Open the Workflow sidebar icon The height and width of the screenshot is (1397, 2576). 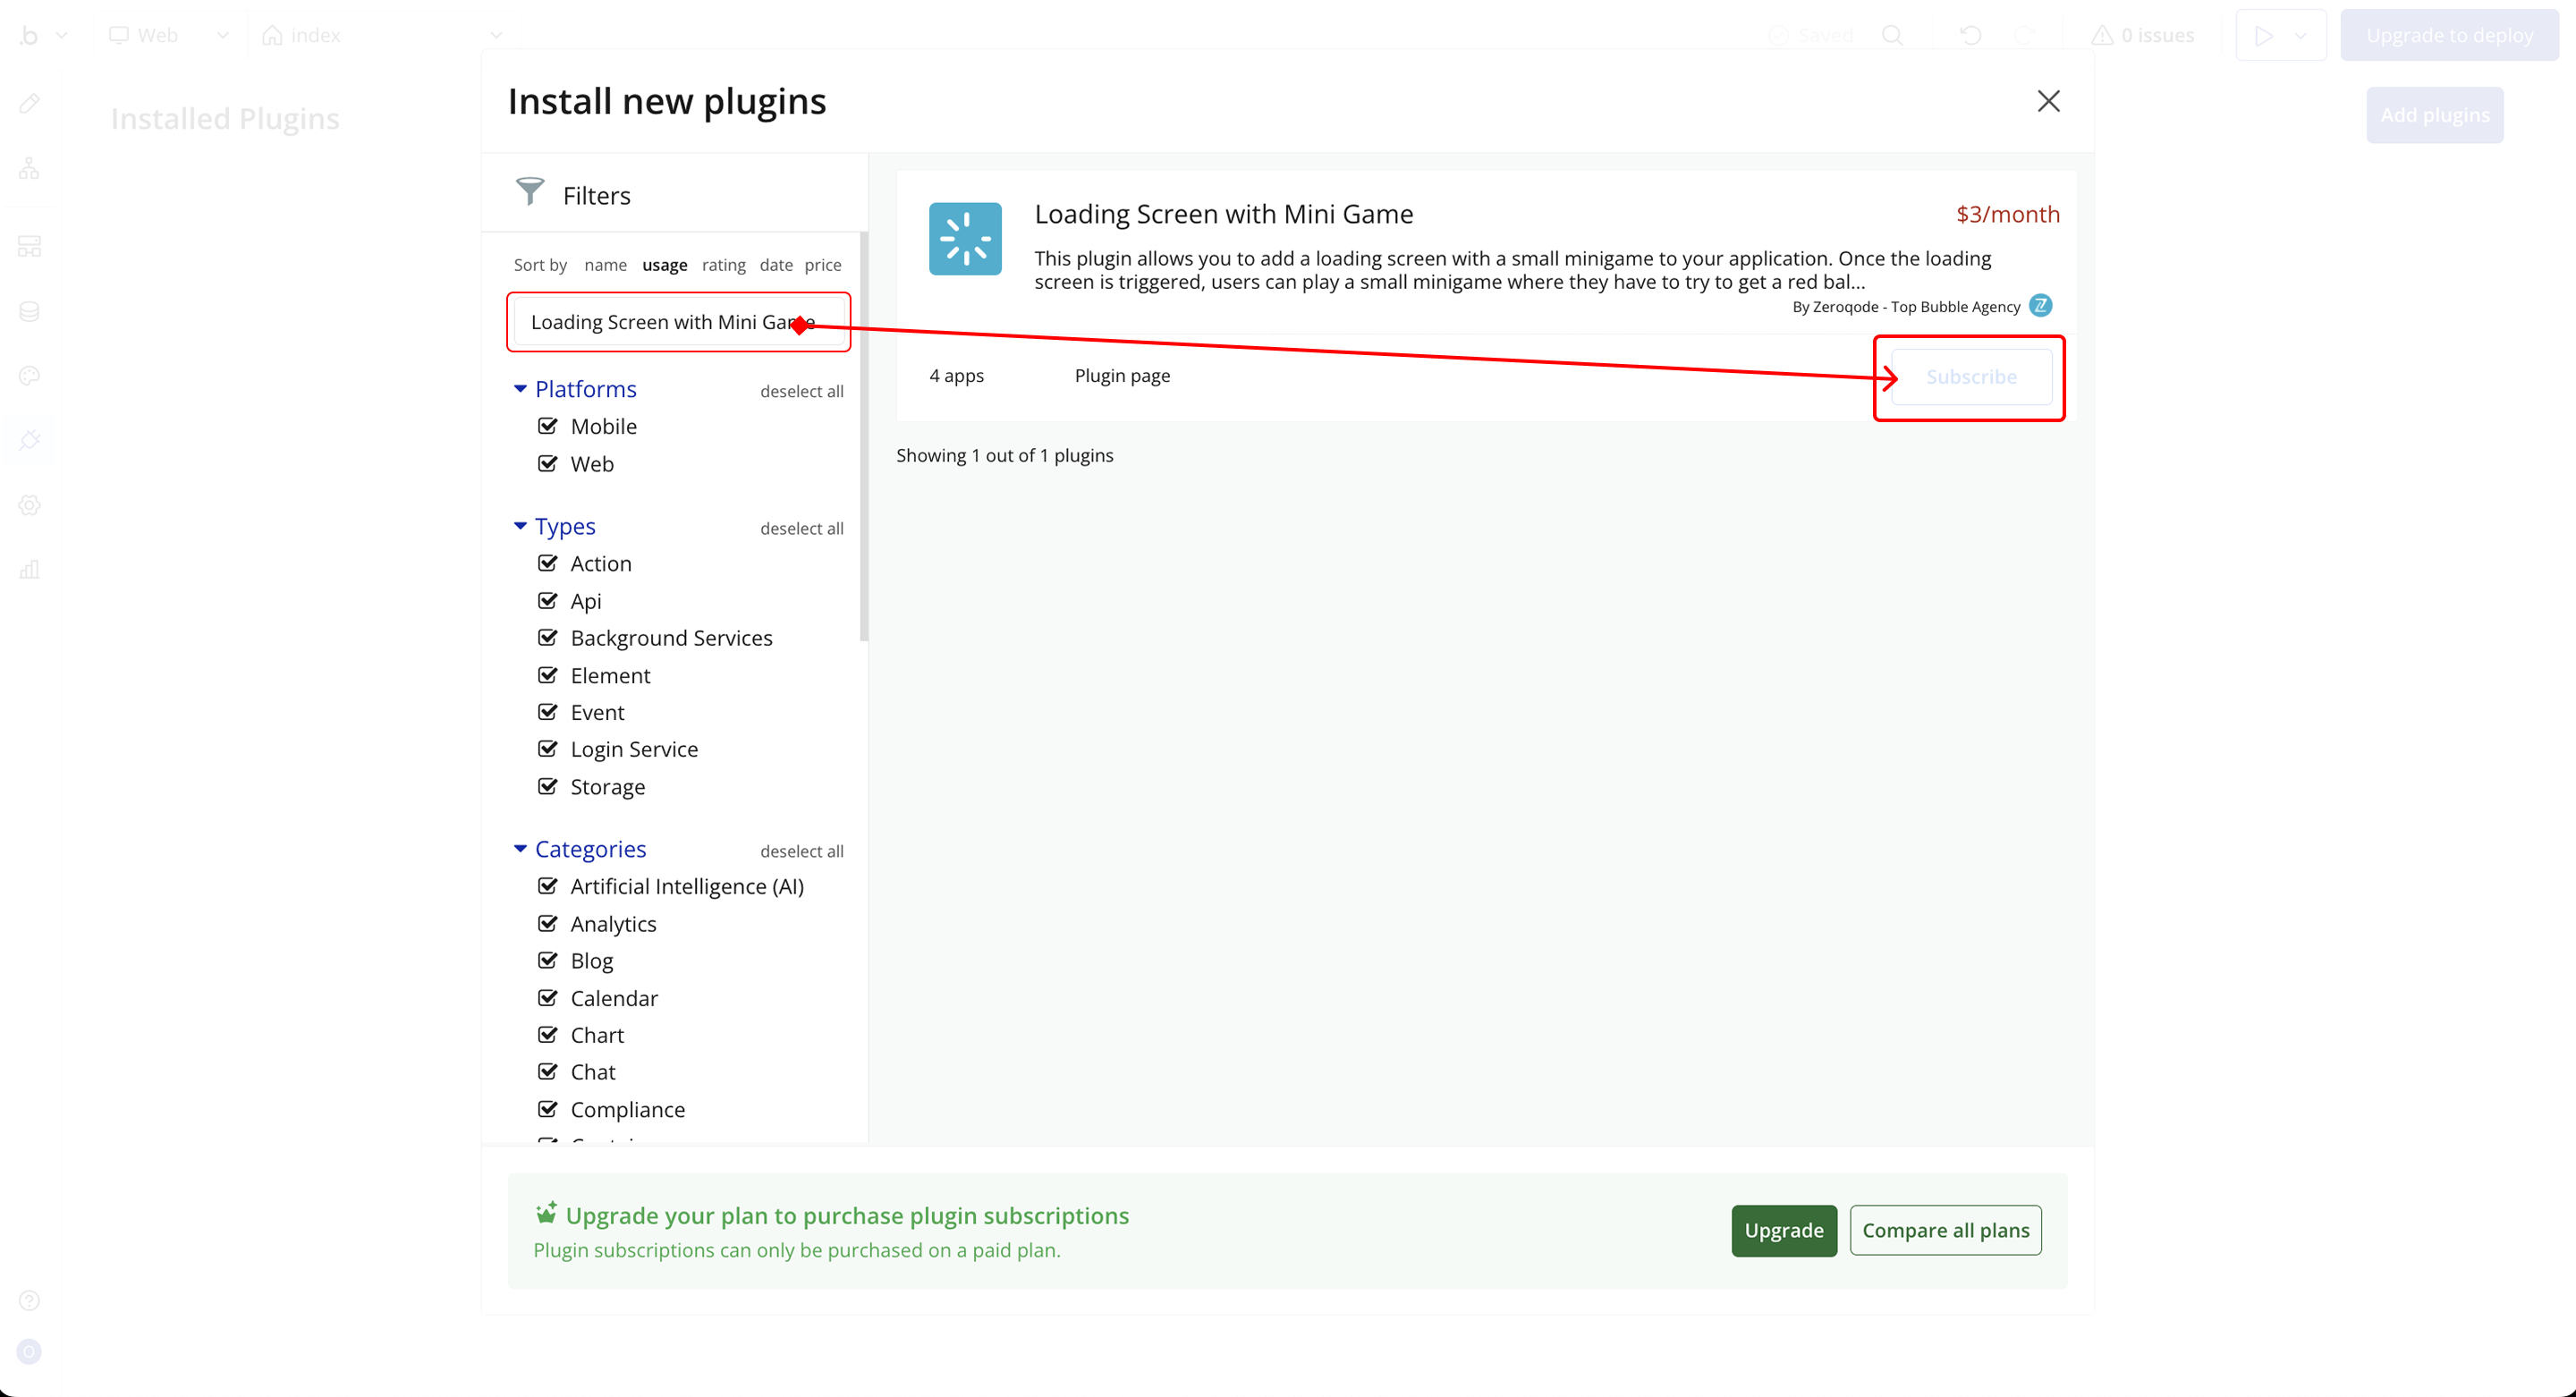[x=29, y=168]
